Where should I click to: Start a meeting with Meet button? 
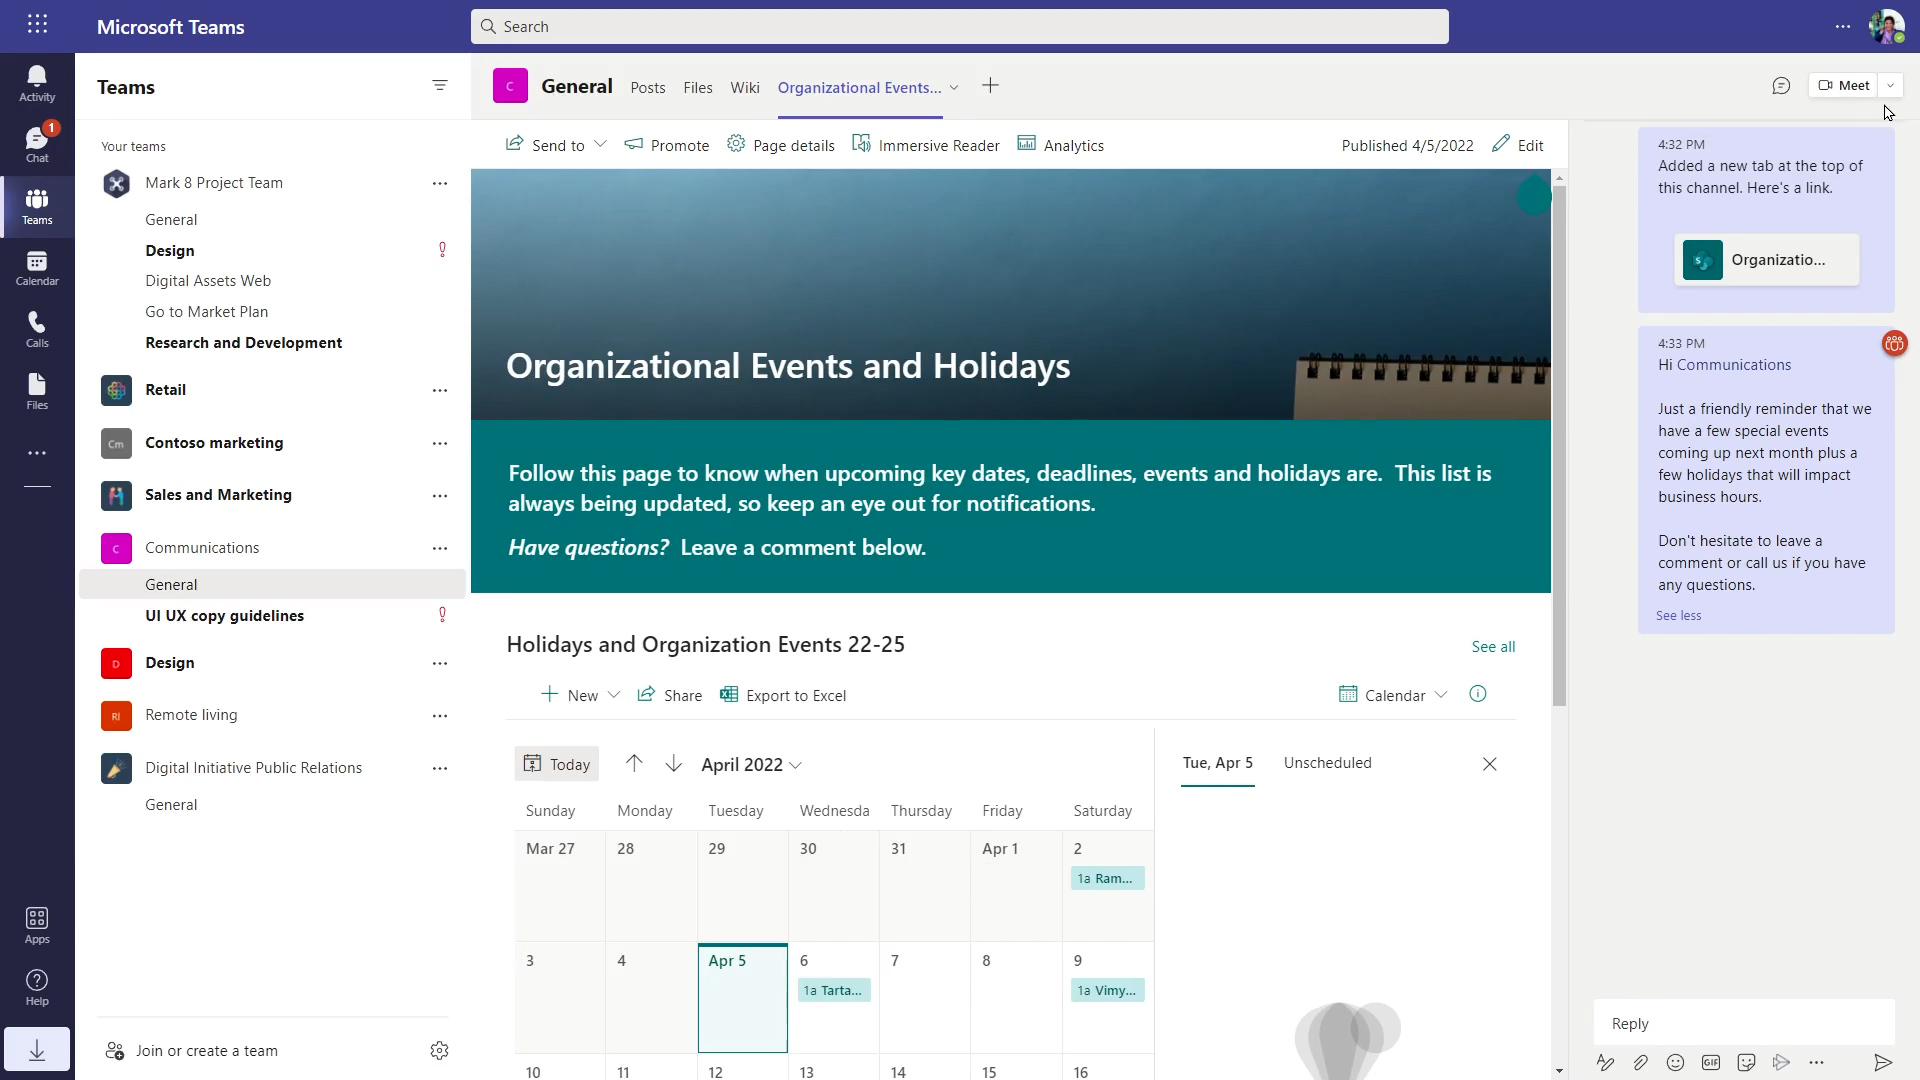(1844, 86)
